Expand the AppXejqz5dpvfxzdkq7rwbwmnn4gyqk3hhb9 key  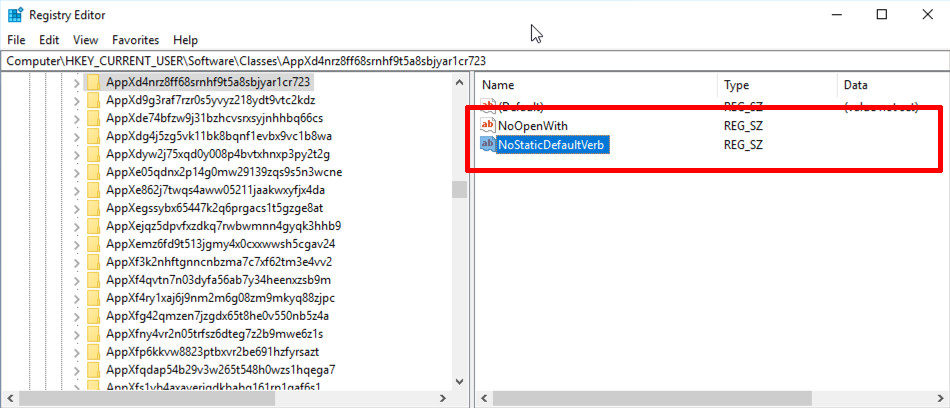coord(76,226)
